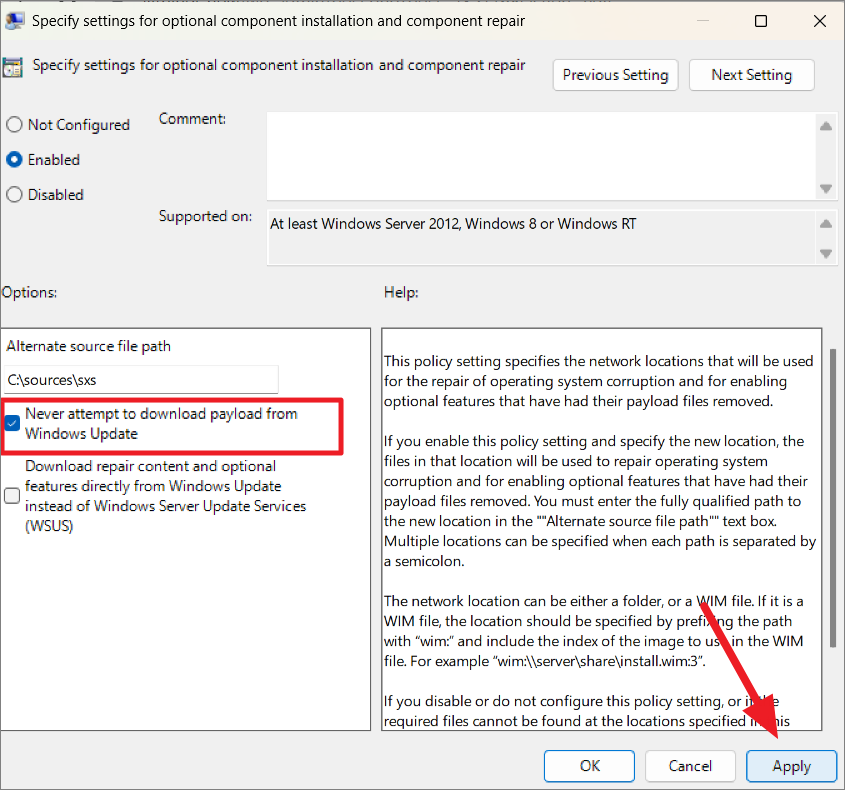Click the Alternate source file path text field

140,380
